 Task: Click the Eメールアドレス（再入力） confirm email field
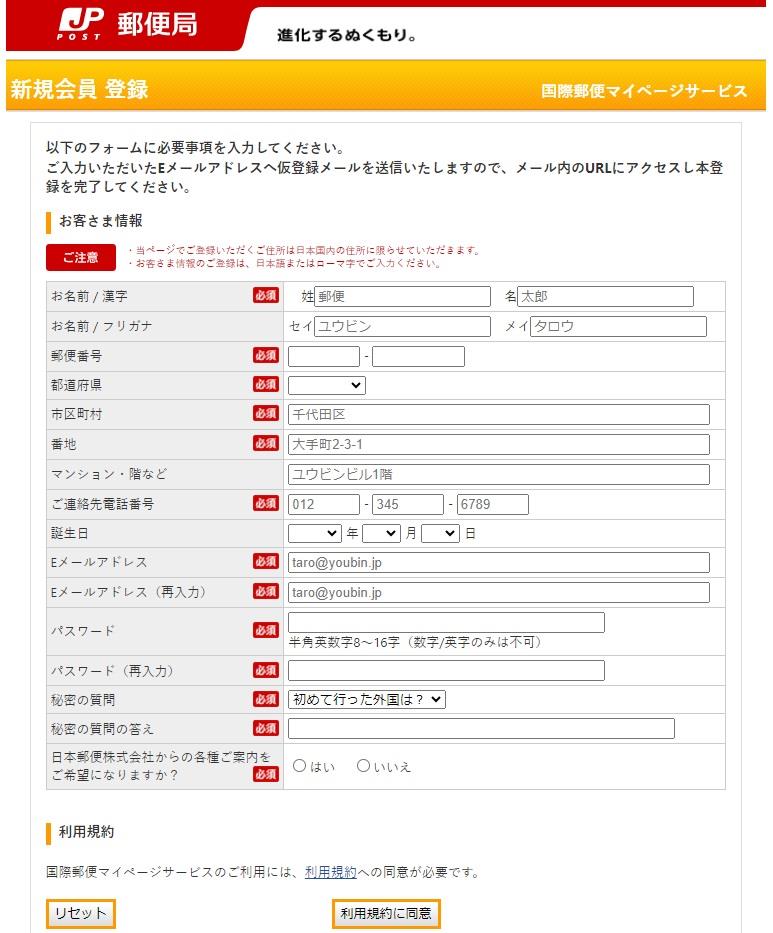(x=499, y=592)
